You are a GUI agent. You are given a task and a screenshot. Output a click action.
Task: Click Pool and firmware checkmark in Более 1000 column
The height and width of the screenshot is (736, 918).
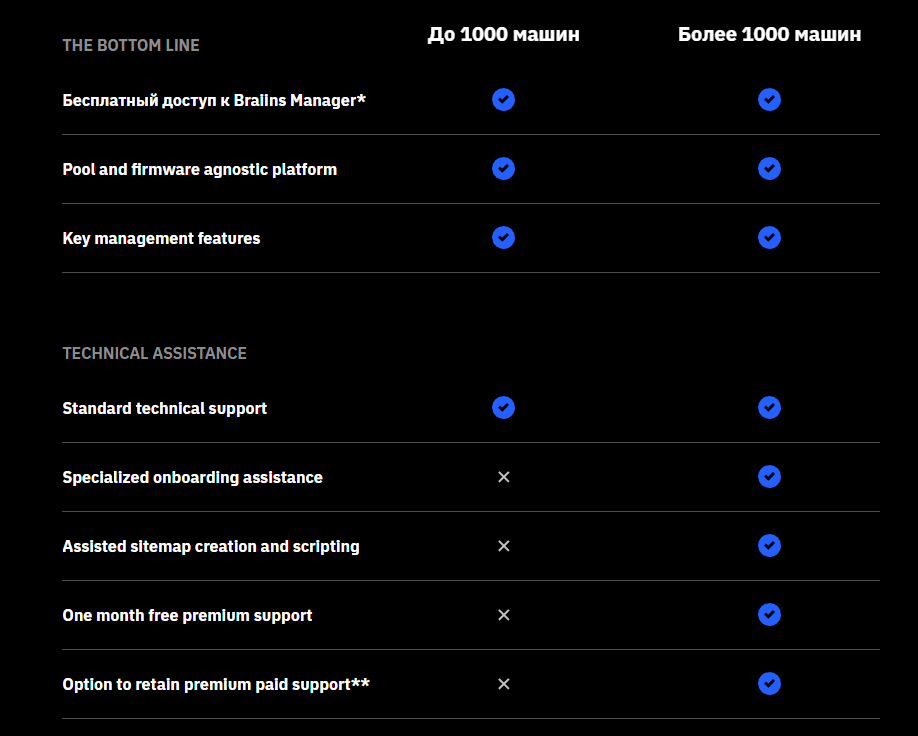pyautogui.click(x=769, y=169)
